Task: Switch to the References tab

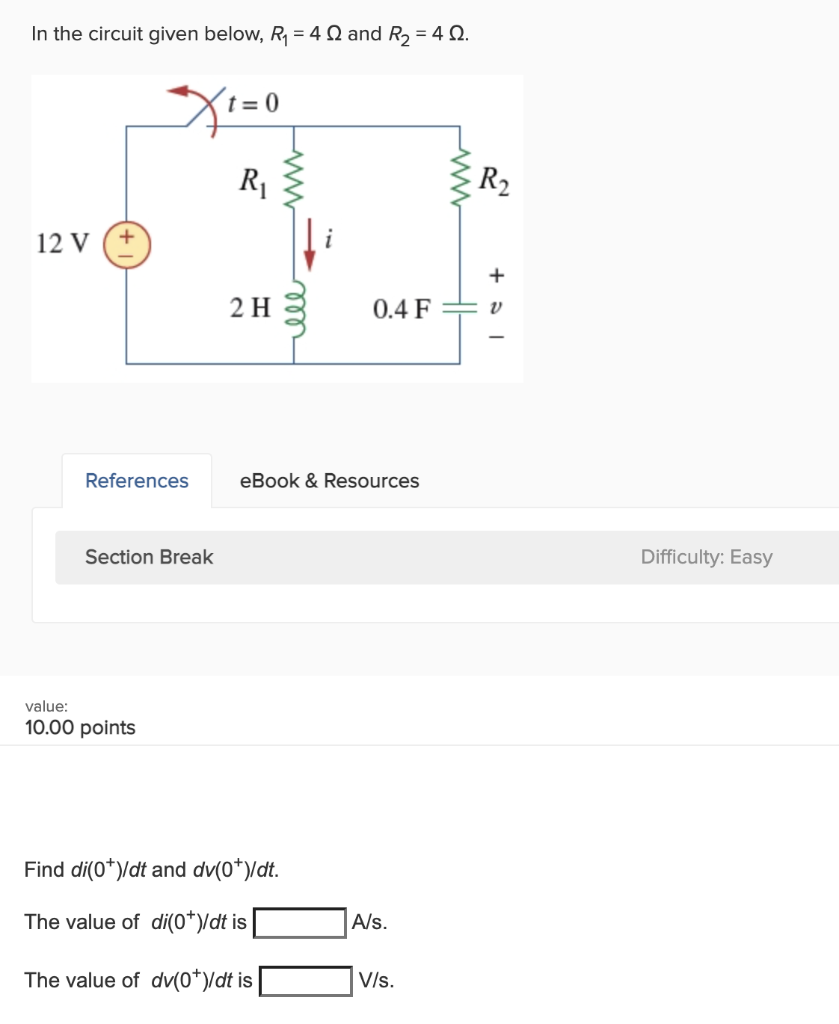Action: pyautogui.click(x=135, y=481)
